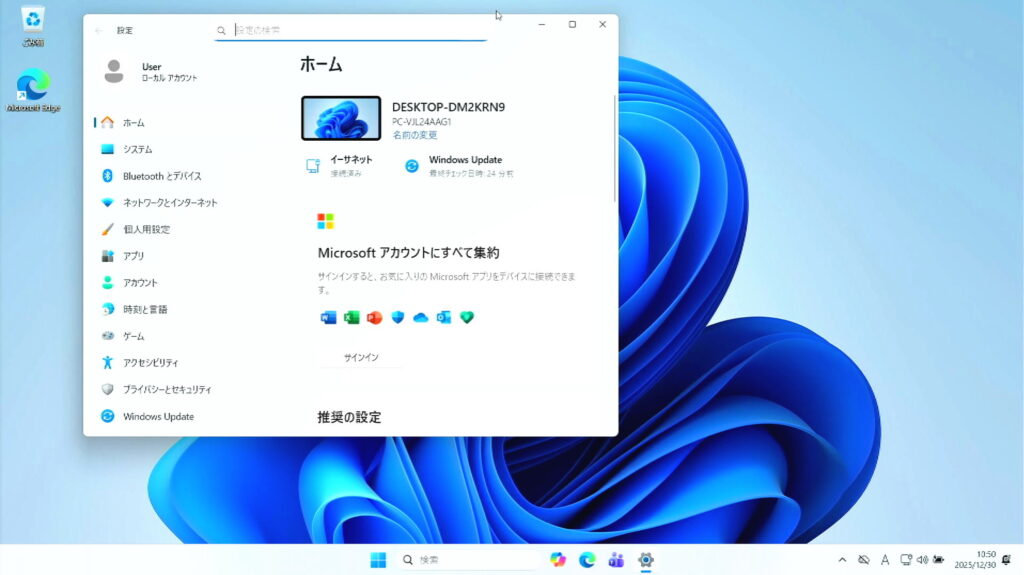The image size is (1024, 575).
Task: Open the イーサネット connection status tile
Action: point(340,166)
